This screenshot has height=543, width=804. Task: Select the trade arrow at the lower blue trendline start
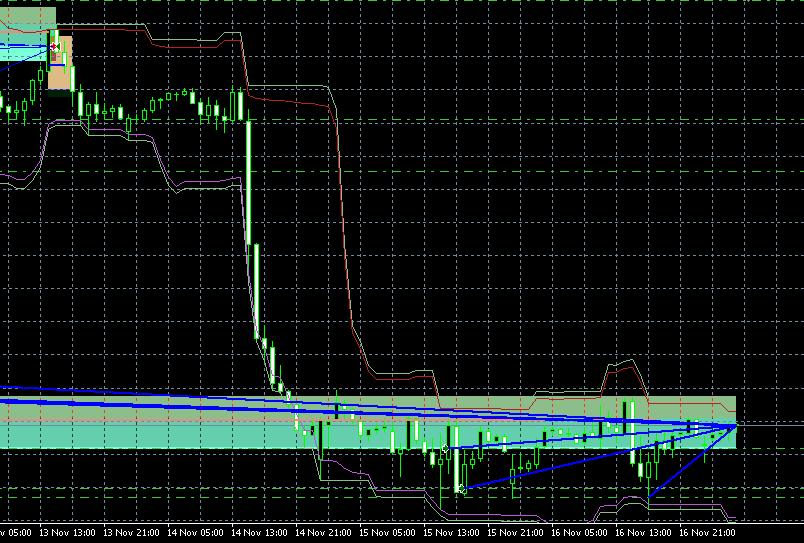pos(462,489)
